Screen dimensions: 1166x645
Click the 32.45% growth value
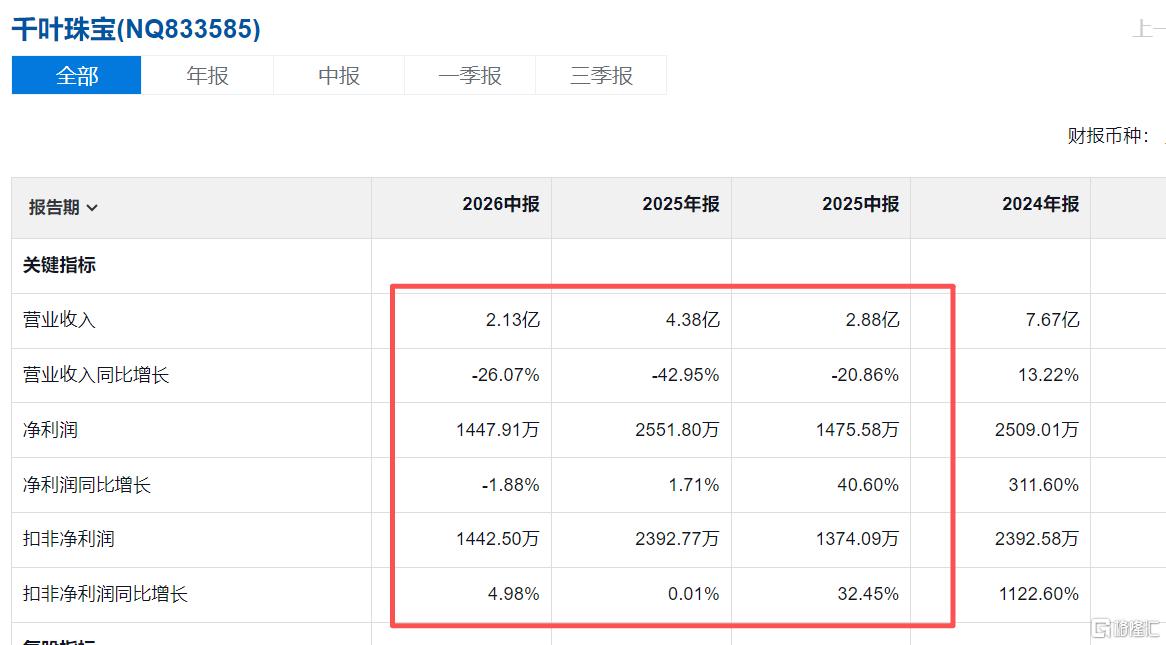[x=869, y=594]
